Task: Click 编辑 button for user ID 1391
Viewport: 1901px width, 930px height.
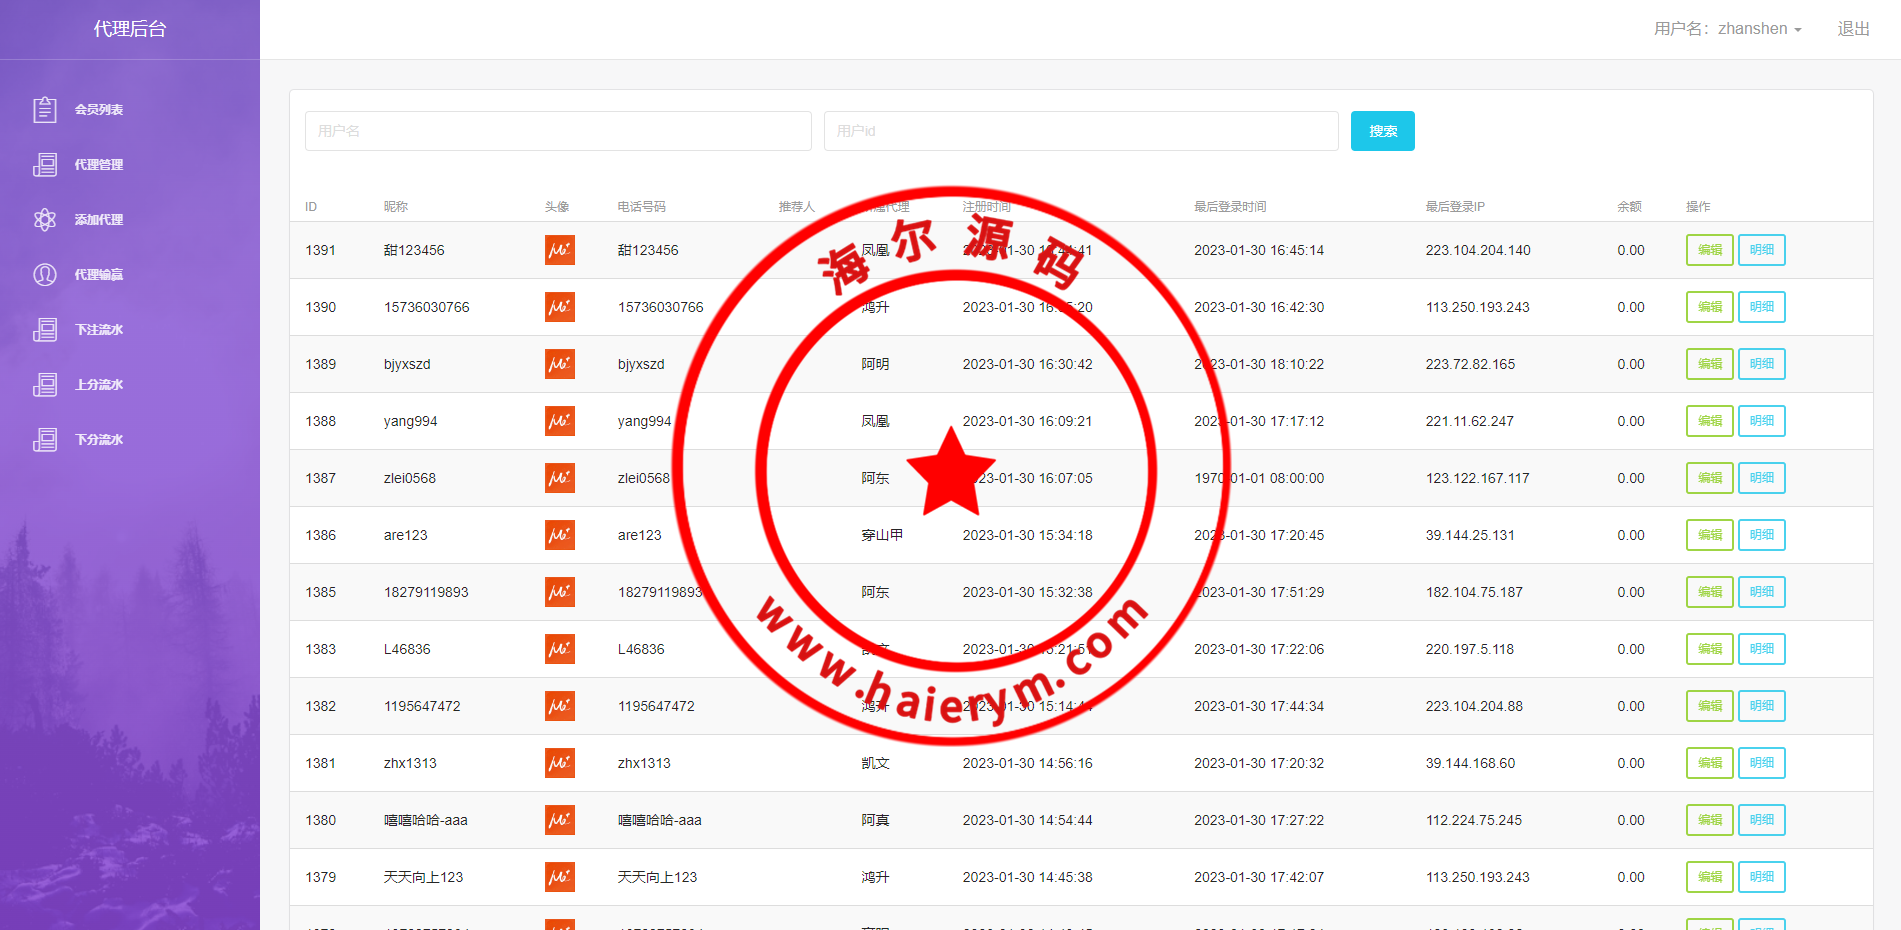Action: [x=1709, y=250]
